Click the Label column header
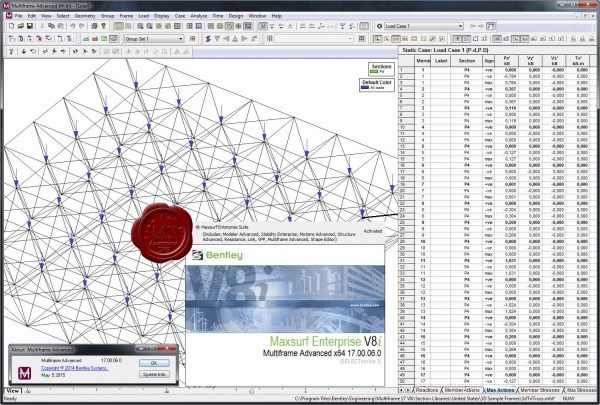 pos(441,61)
